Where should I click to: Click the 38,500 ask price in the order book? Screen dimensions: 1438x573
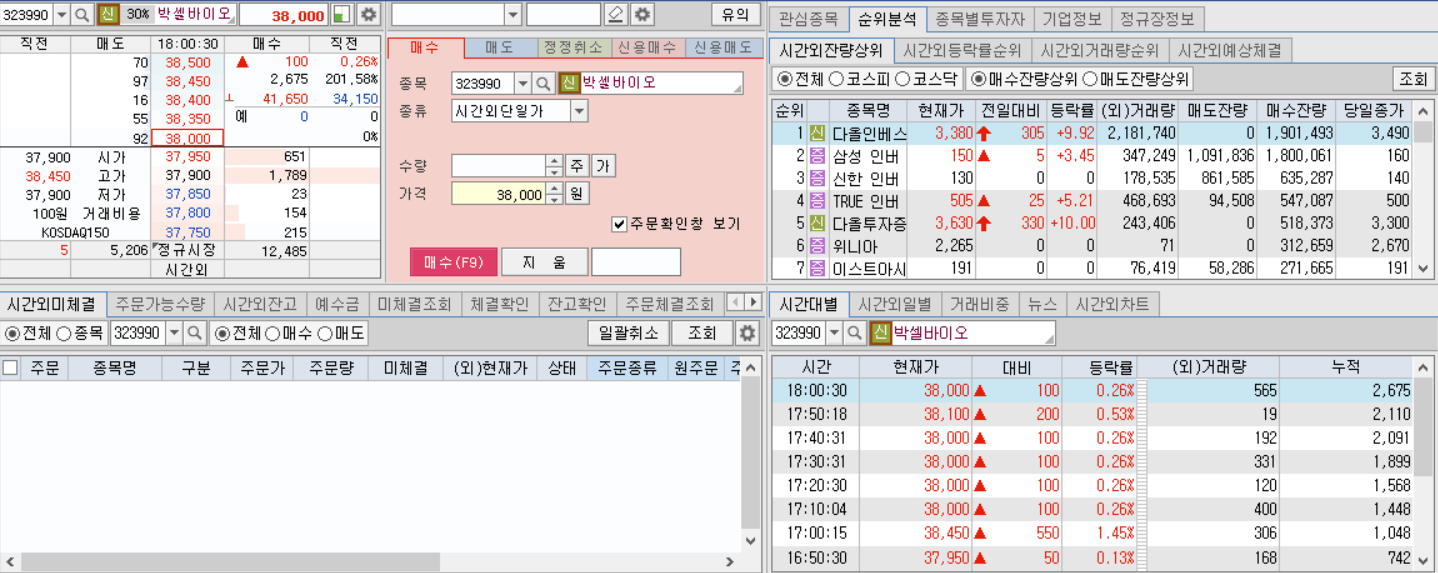tap(188, 62)
